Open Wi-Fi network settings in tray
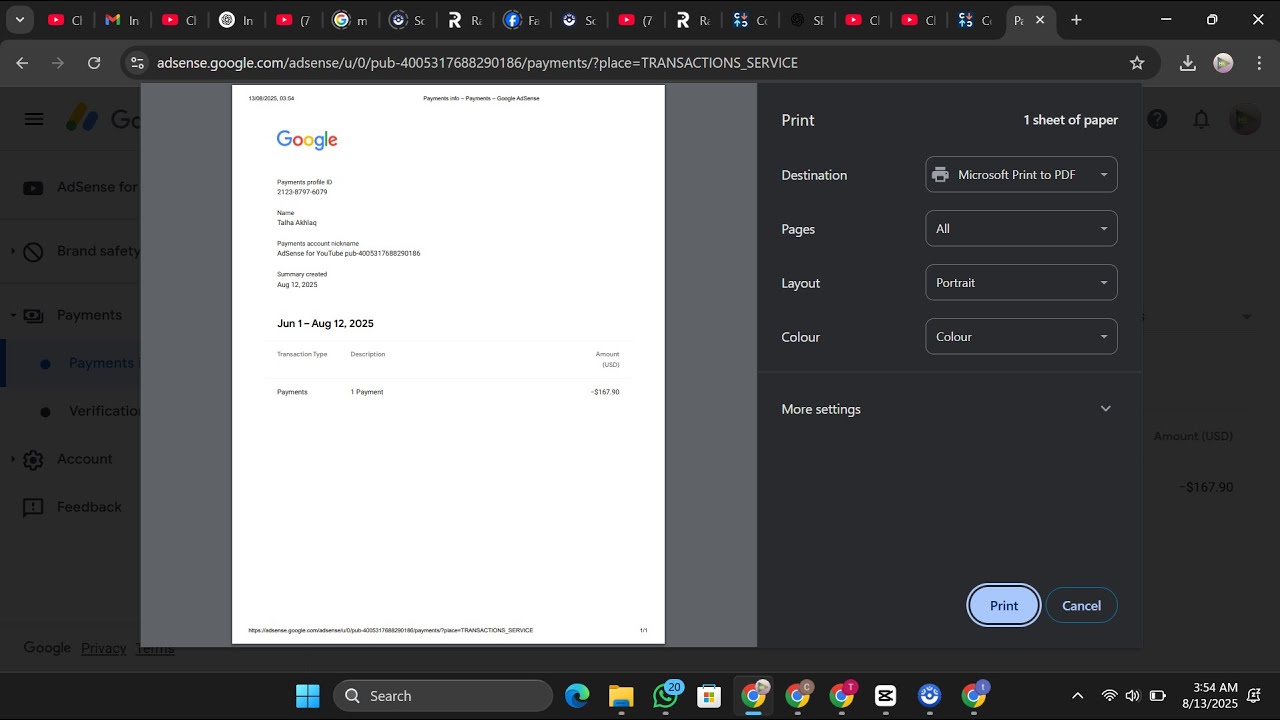Viewport: 1280px width, 720px height. coord(1109,696)
